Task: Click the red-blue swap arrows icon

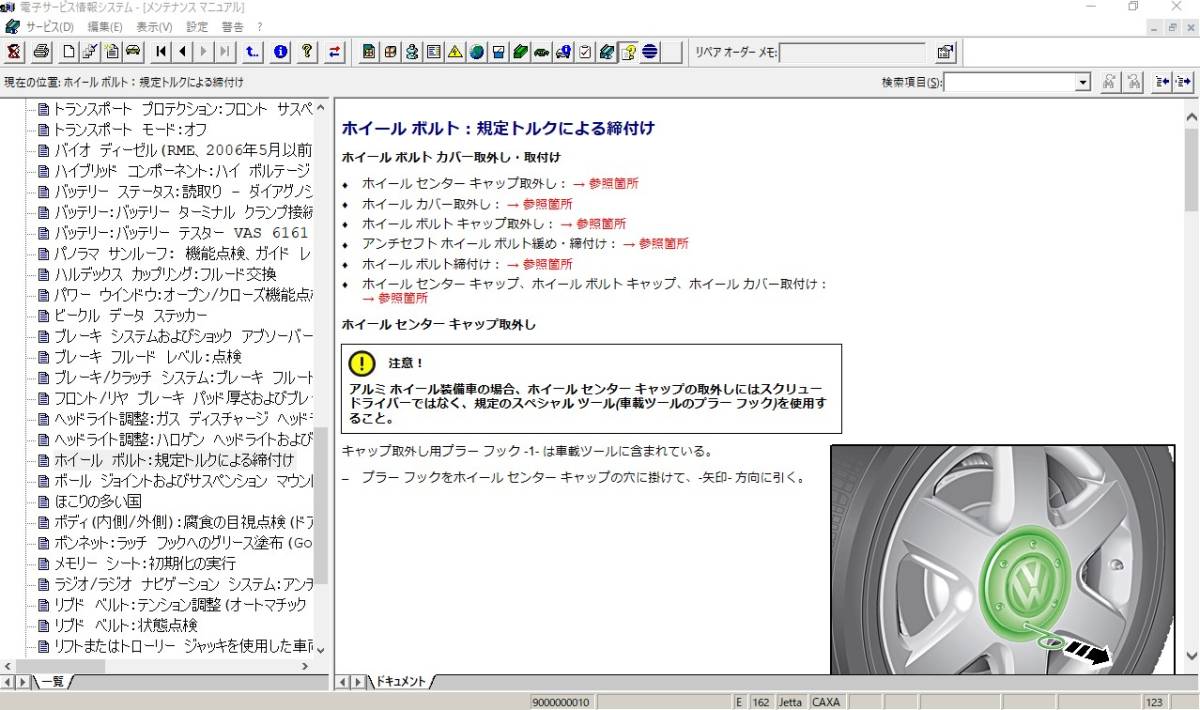Action: click(x=334, y=52)
